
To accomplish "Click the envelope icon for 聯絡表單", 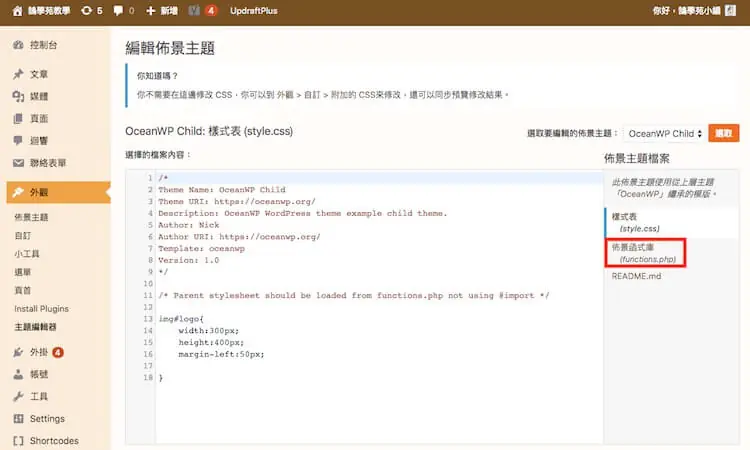I will 18,163.
